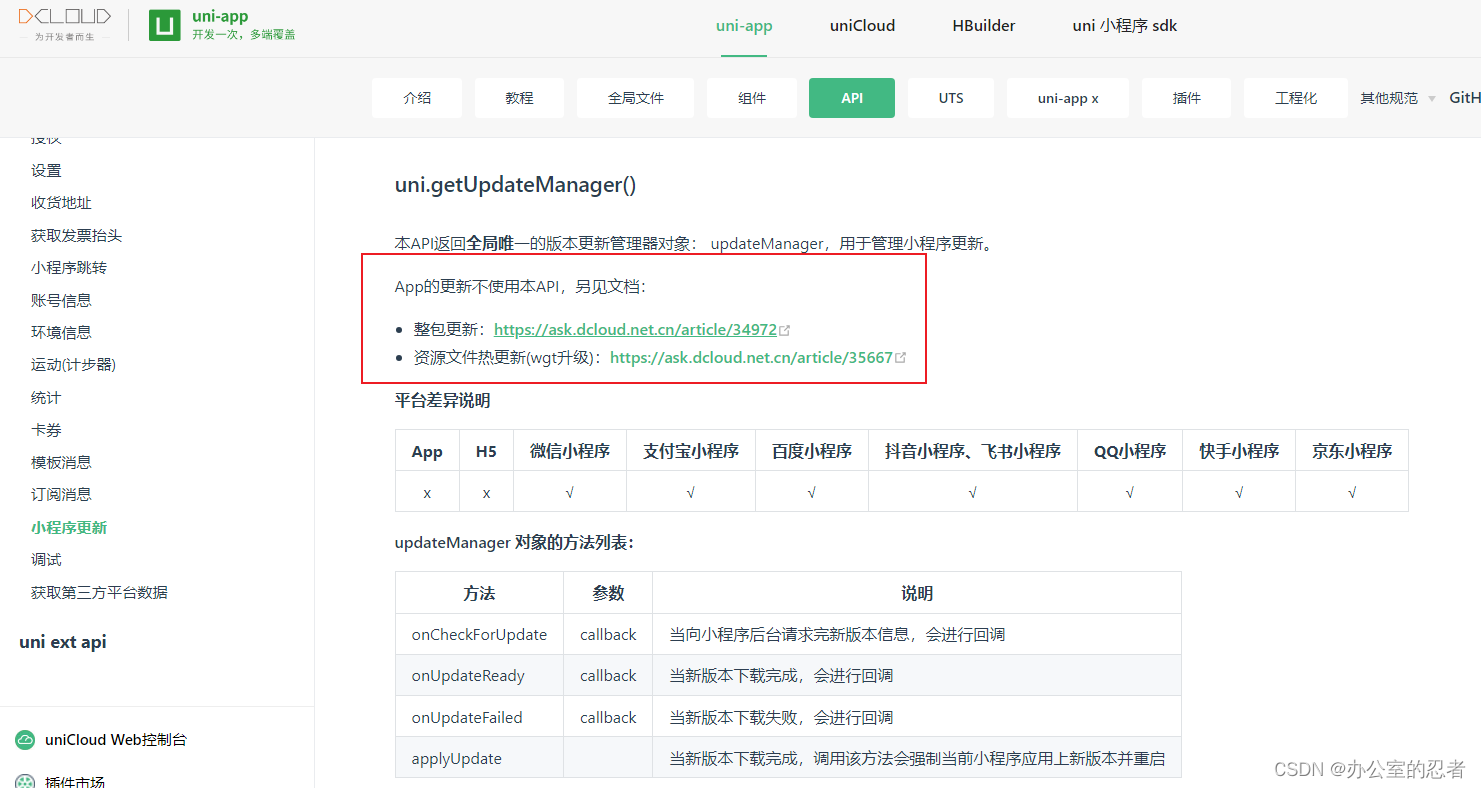The image size is (1481, 788).
Task: Open the 插件市场 sidebar link
Action: pos(75,782)
